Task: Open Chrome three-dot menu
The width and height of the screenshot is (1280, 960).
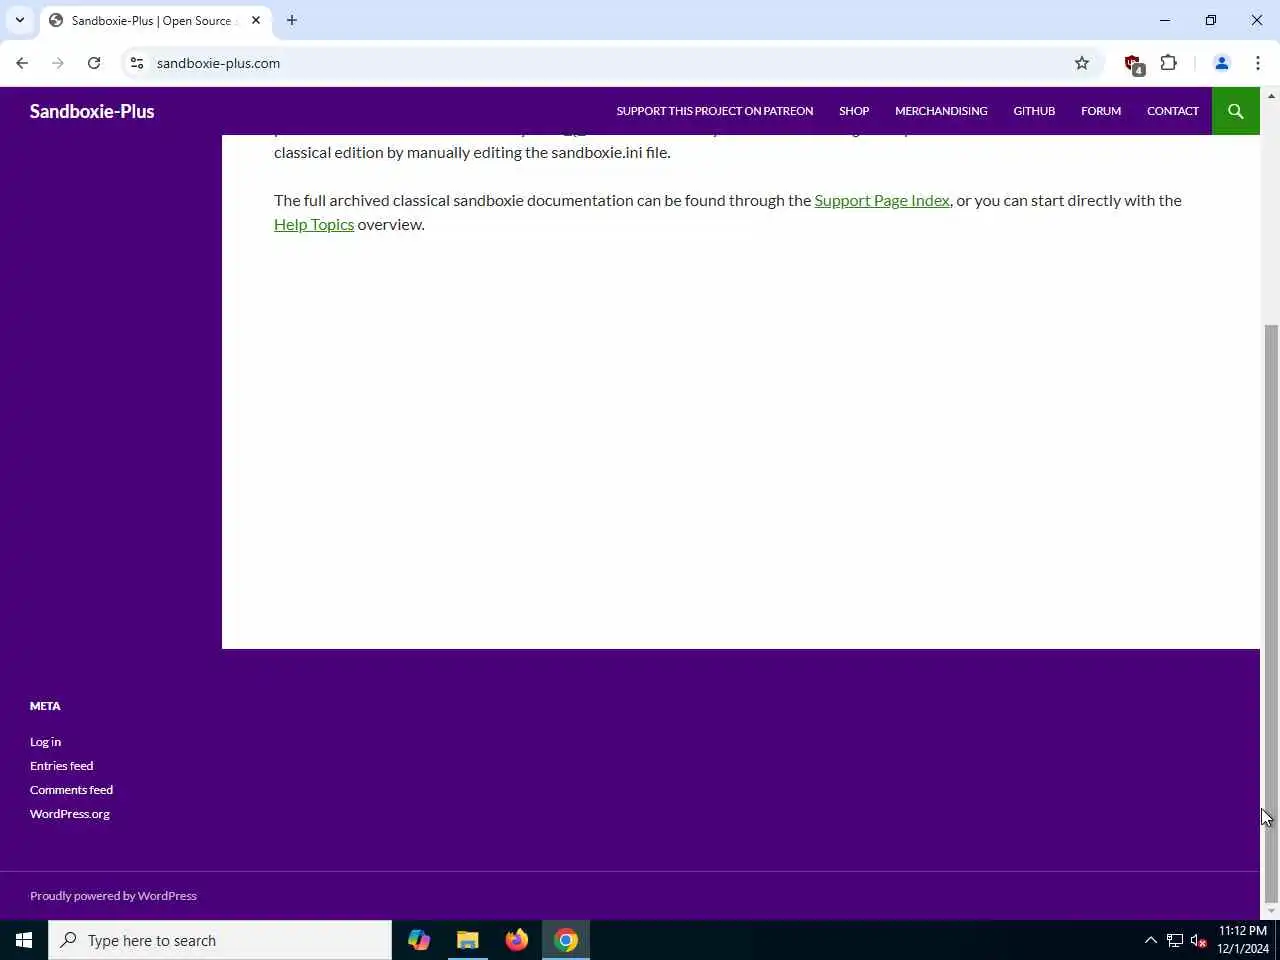Action: (x=1258, y=63)
